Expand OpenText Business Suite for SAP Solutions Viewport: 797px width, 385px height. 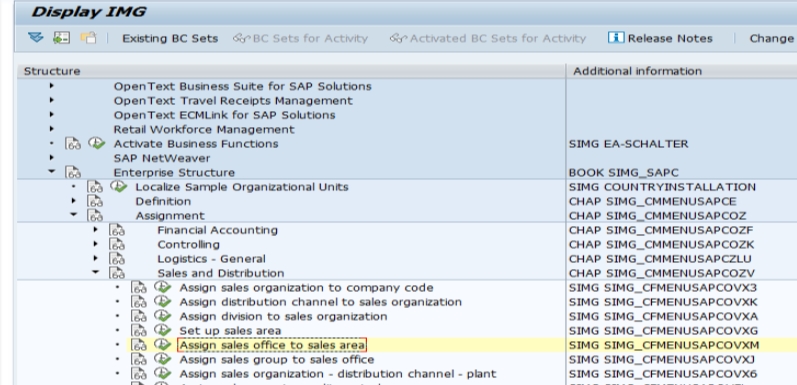pyautogui.click(x=51, y=86)
